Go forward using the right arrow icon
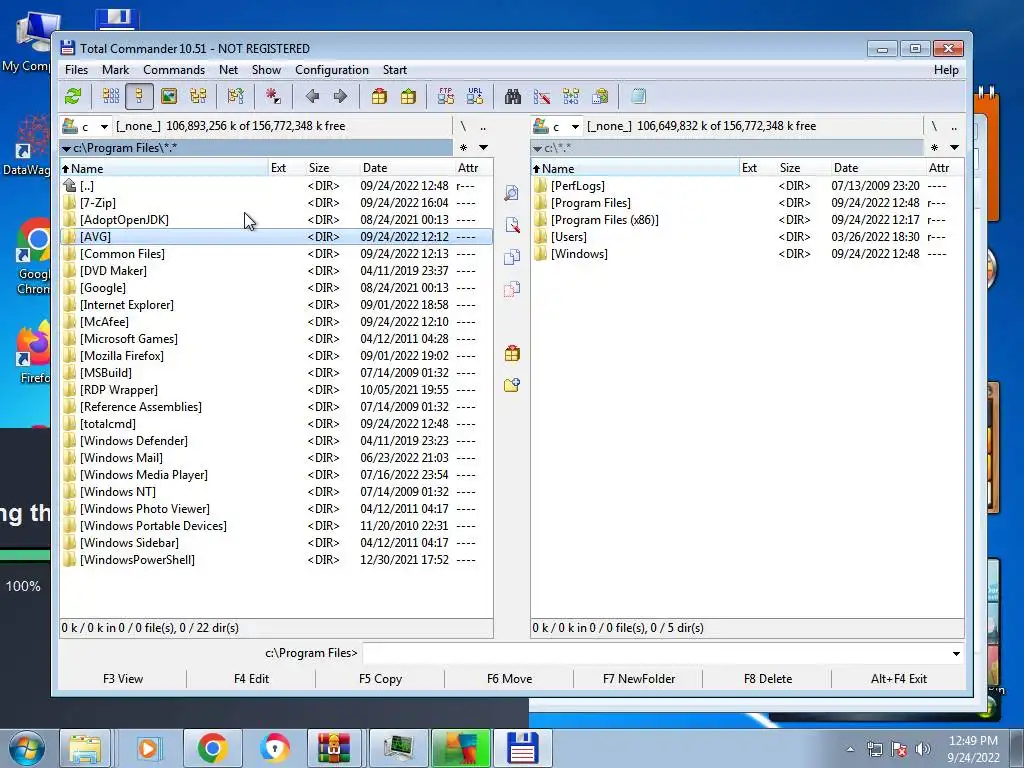The image size is (1024, 768). (340, 97)
